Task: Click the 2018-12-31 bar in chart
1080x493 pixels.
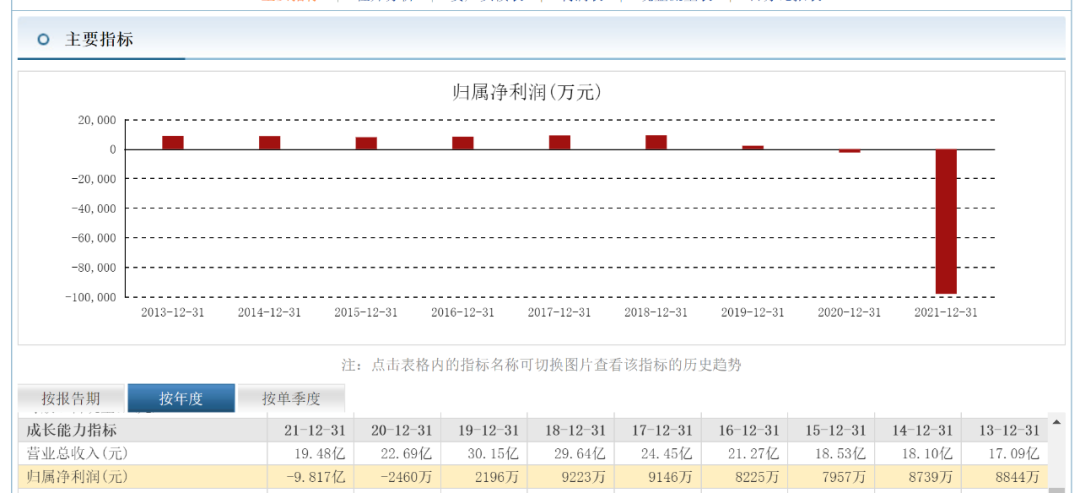Action: click(656, 142)
